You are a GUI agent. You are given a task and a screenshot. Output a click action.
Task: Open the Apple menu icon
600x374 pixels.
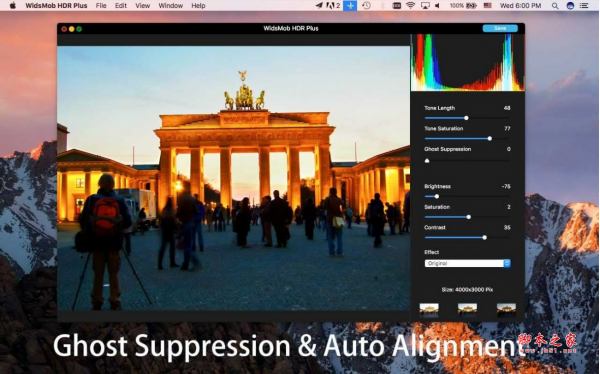pyautogui.click(x=13, y=5)
